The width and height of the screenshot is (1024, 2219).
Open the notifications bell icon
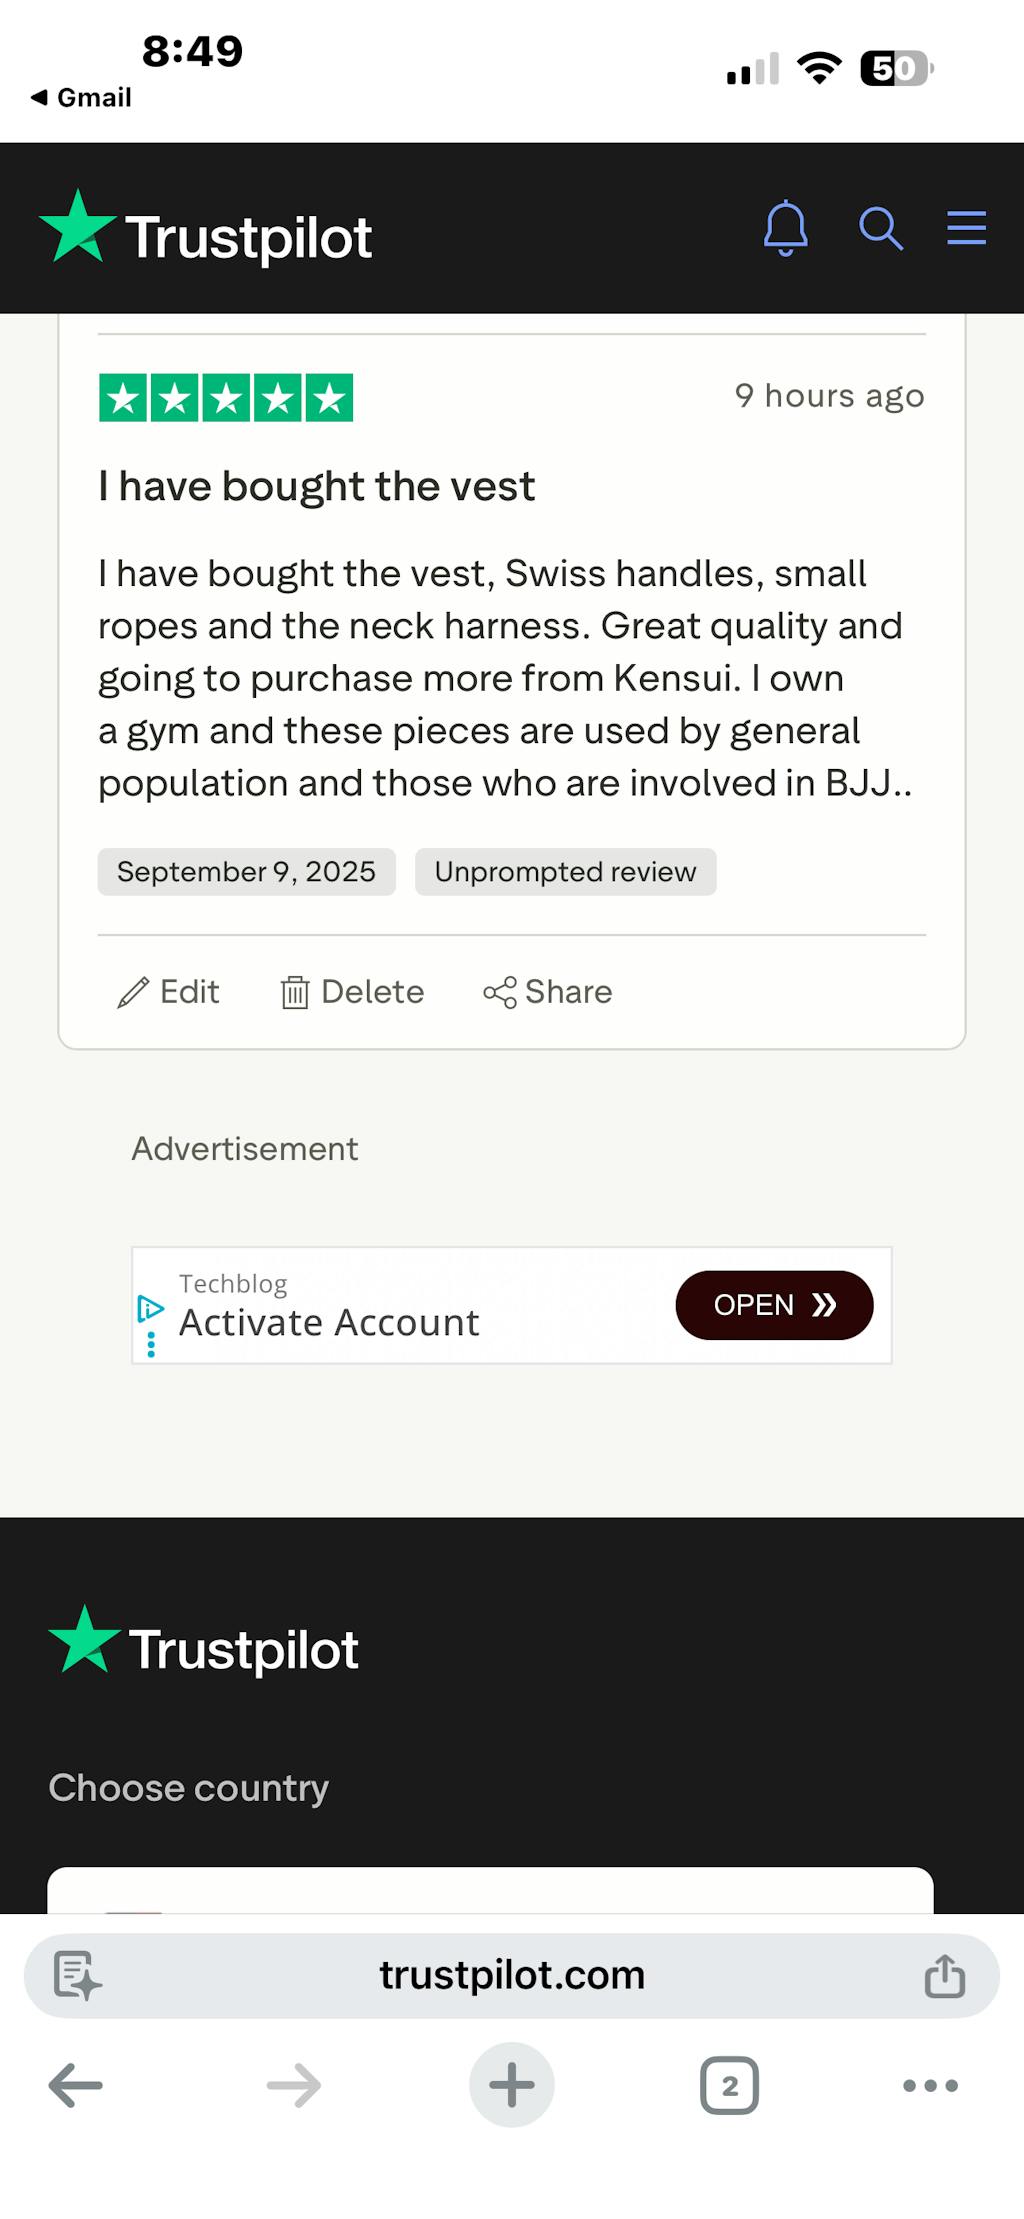(x=785, y=228)
